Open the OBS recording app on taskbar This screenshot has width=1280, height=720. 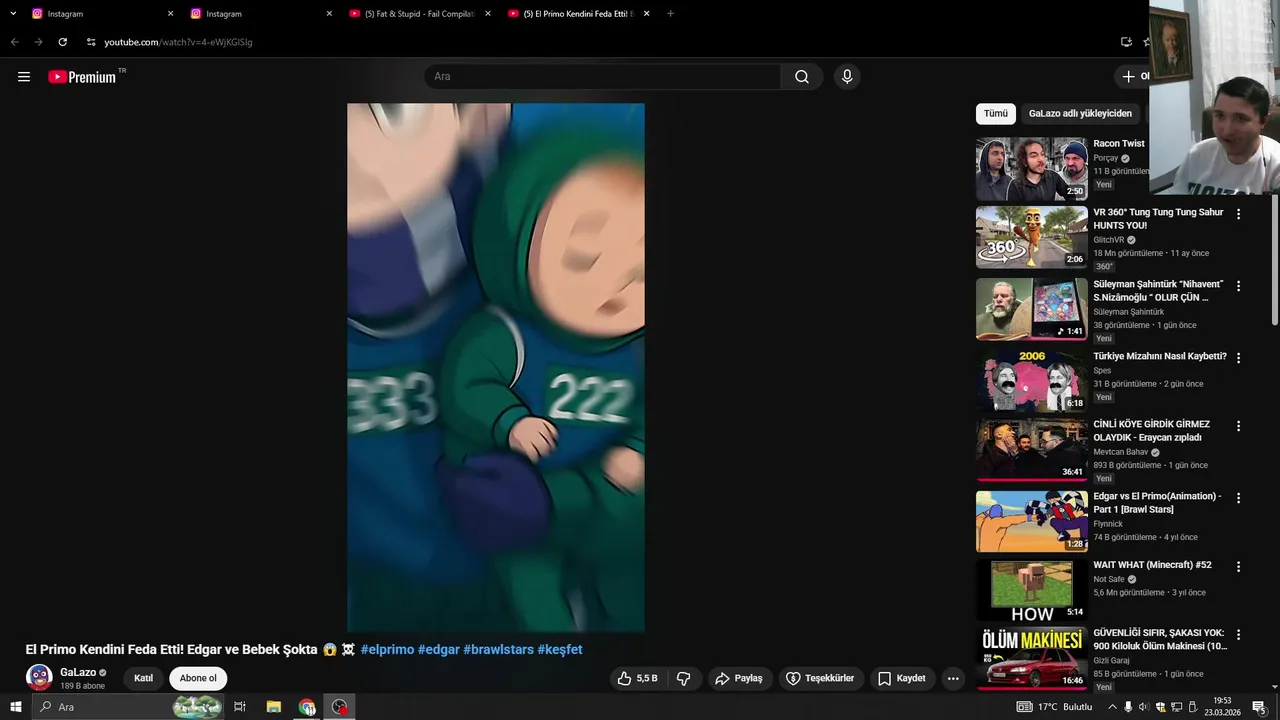[340, 707]
